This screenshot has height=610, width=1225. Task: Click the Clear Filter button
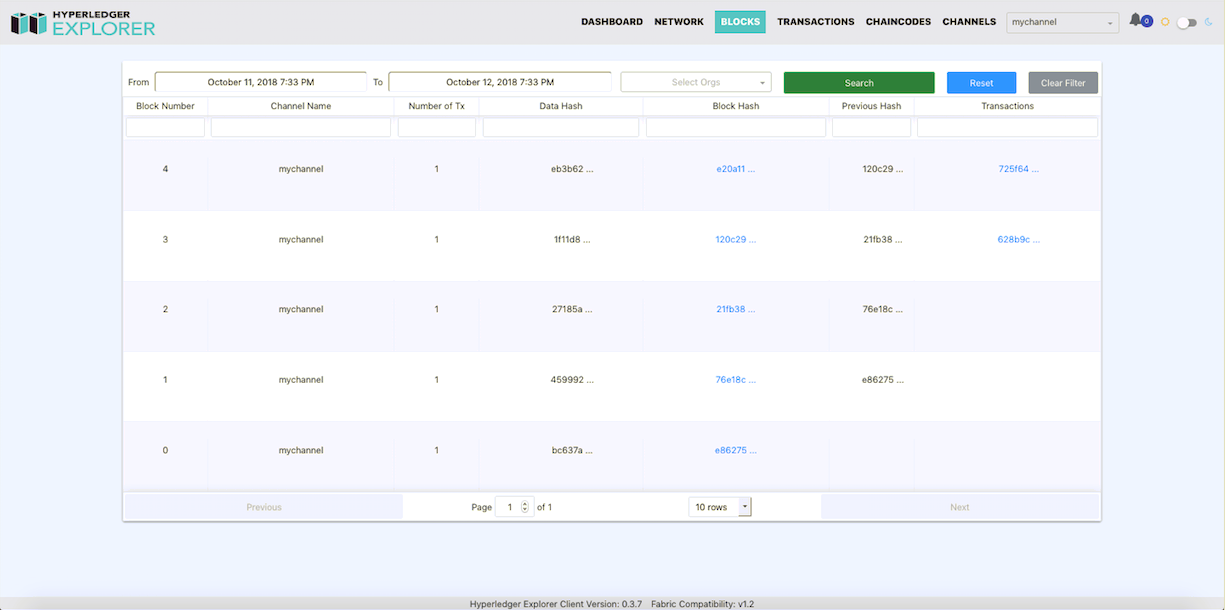point(1063,83)
